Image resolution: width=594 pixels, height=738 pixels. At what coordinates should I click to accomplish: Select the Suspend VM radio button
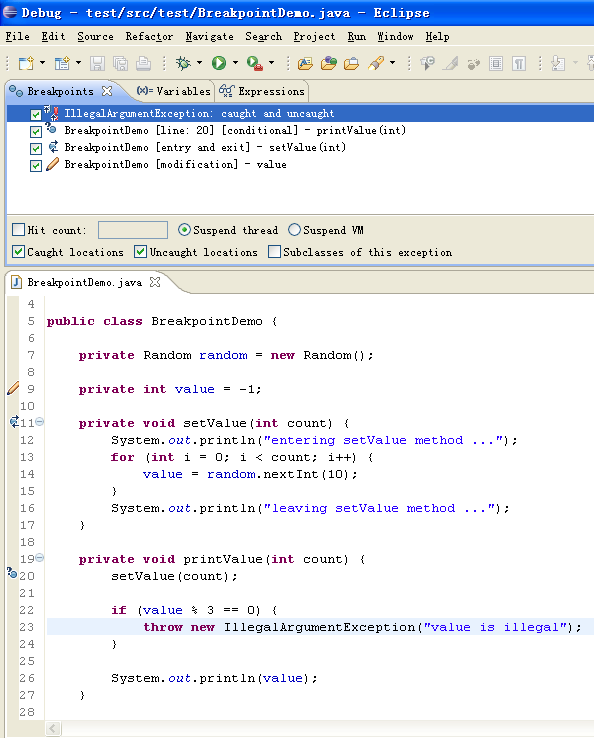(294, 230)
